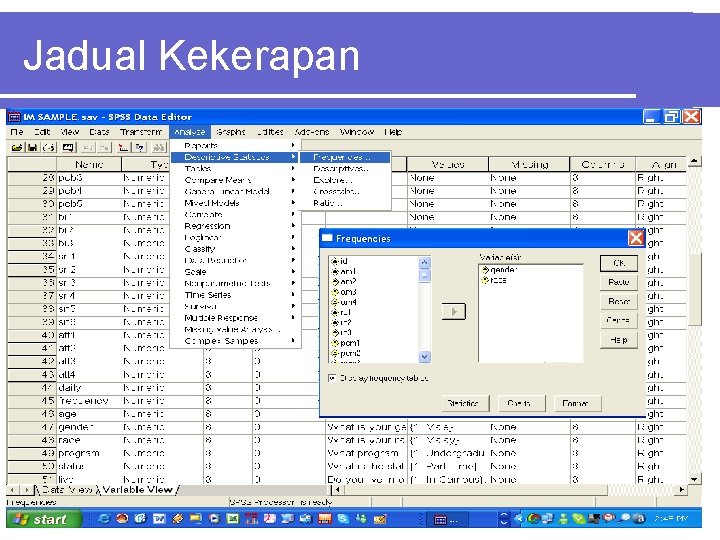This screenshot has height=540, width=720.
Task: Open the Statistics options button
Action: (x=463, y=403)
